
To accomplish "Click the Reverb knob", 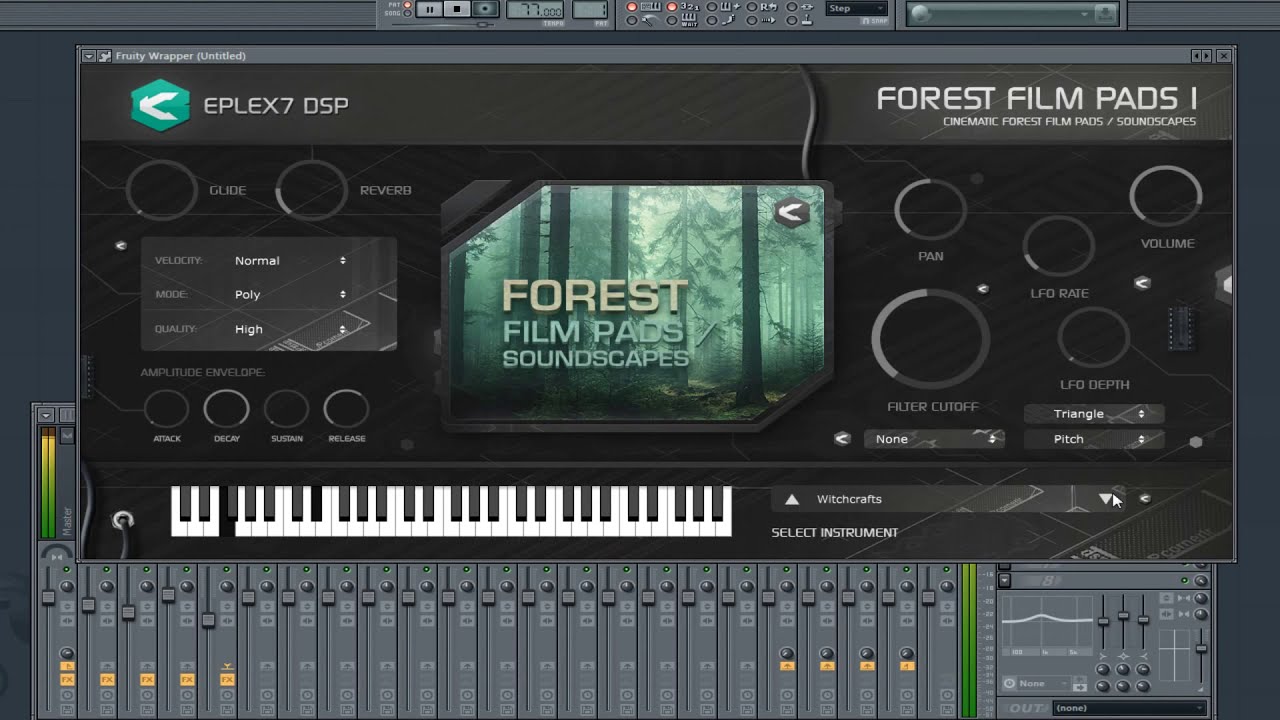I will coord(311,189).
